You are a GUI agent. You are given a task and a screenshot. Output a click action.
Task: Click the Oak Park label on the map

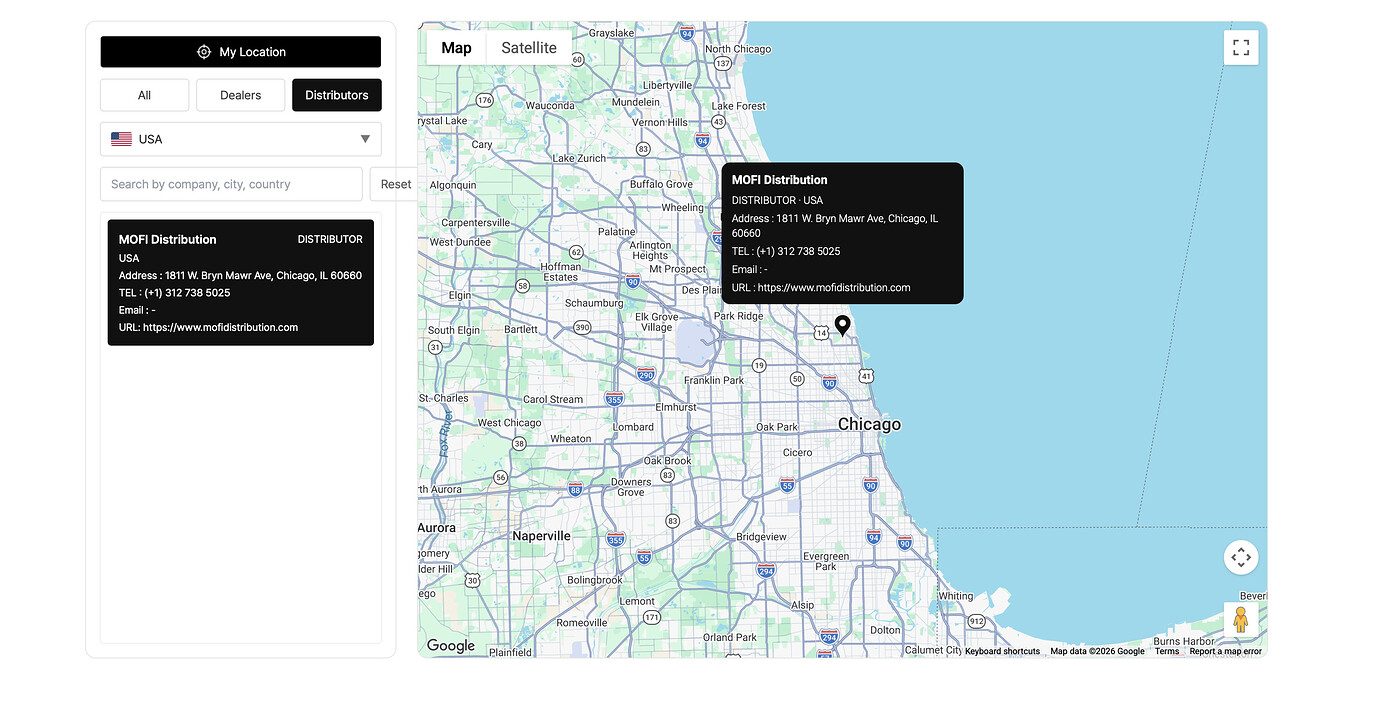click(777, 427)
